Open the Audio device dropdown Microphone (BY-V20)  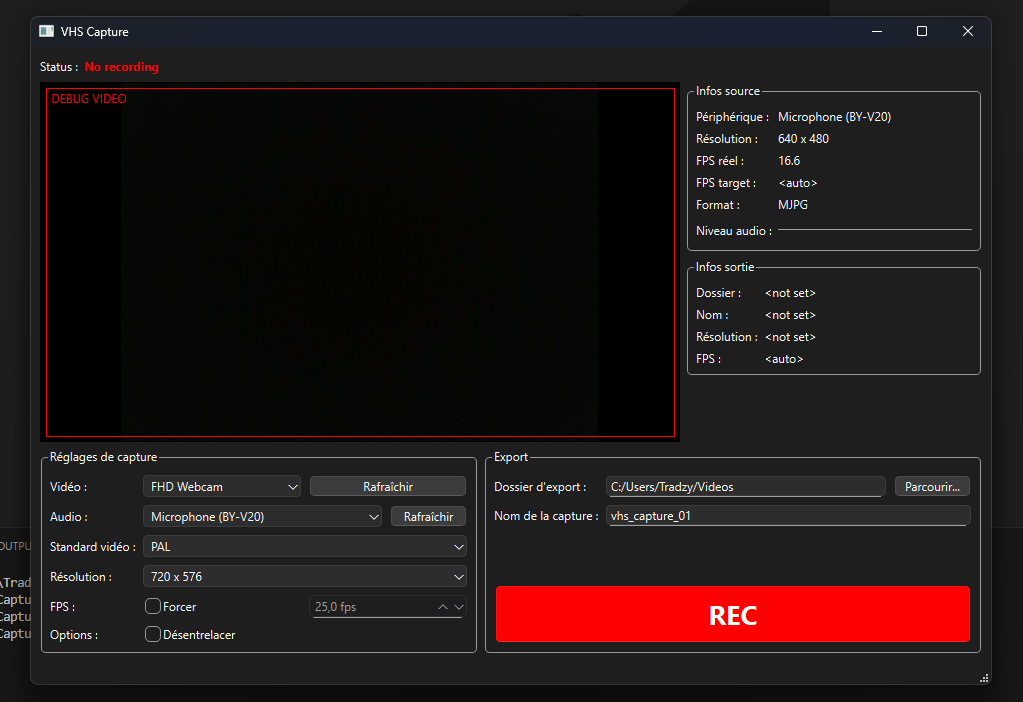point(262,517)
